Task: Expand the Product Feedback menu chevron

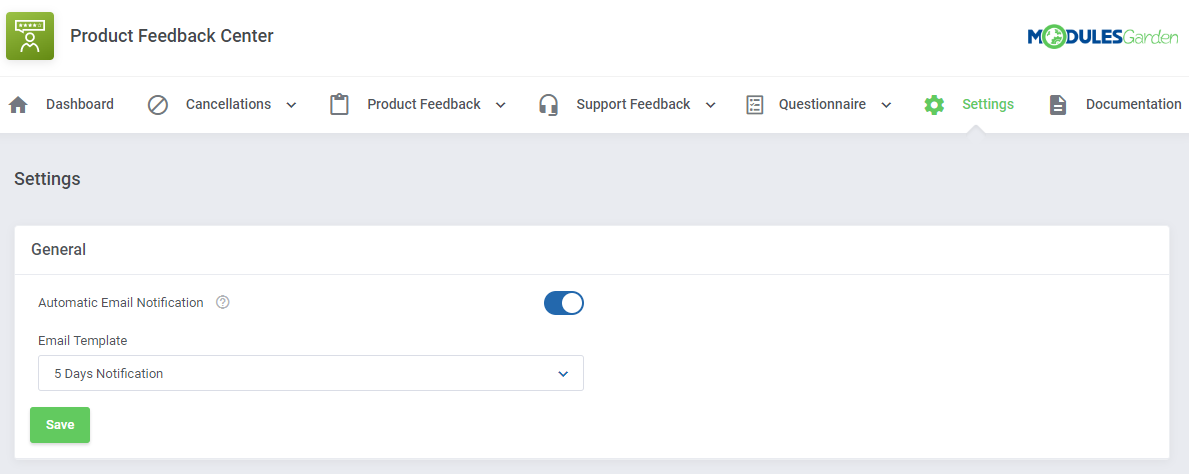Action: (x=500, y=105)
